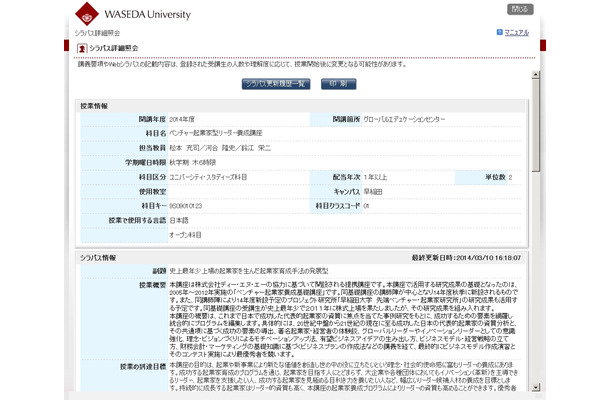Open the マニュアル link
Screen dimensions: 610x400
pyautogui.click(x=517, y=33)
